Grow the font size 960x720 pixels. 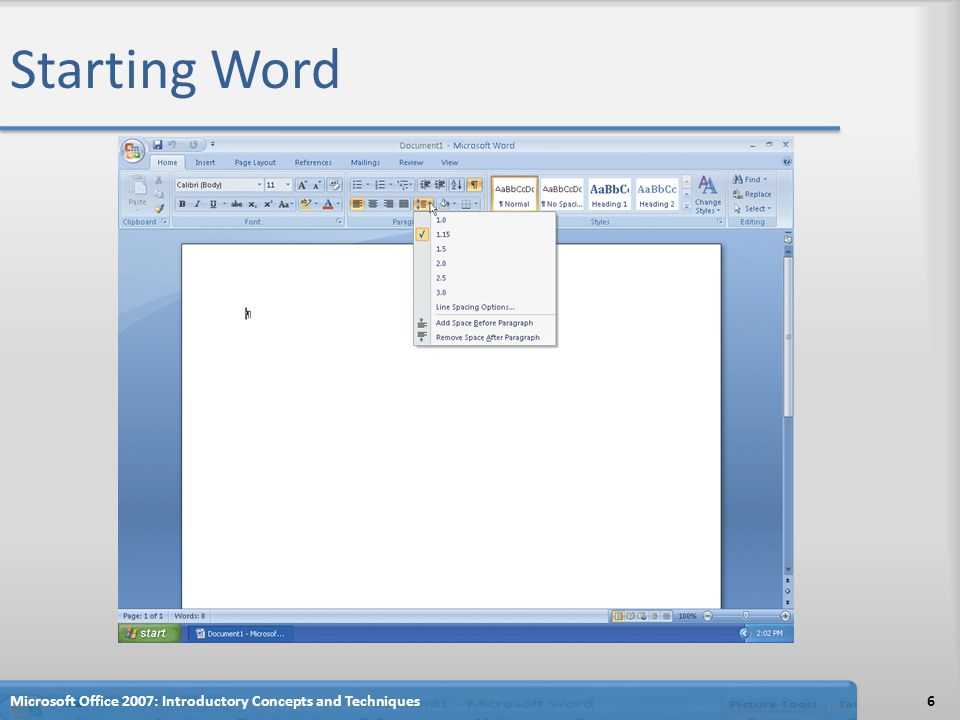(302, 185)
